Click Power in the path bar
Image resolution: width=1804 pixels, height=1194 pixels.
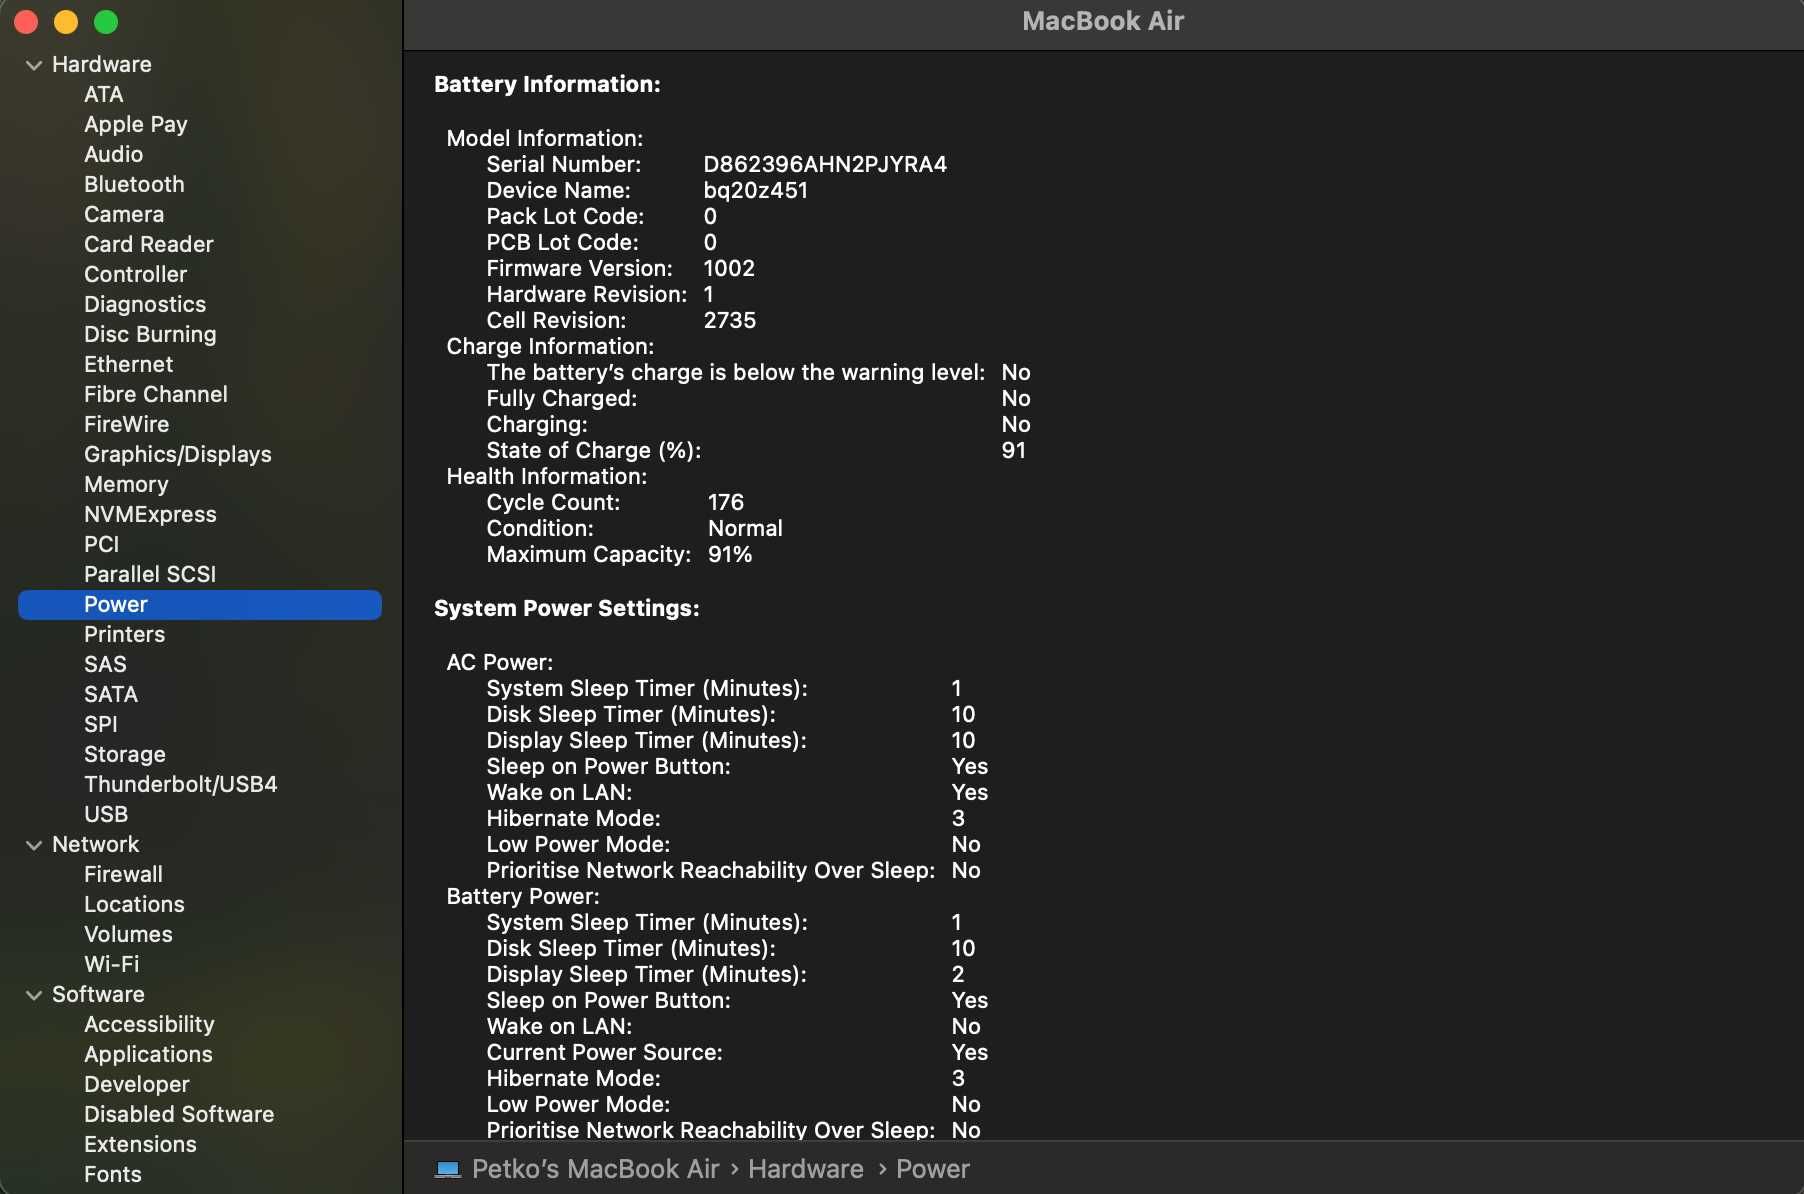tap(932, 1169)
